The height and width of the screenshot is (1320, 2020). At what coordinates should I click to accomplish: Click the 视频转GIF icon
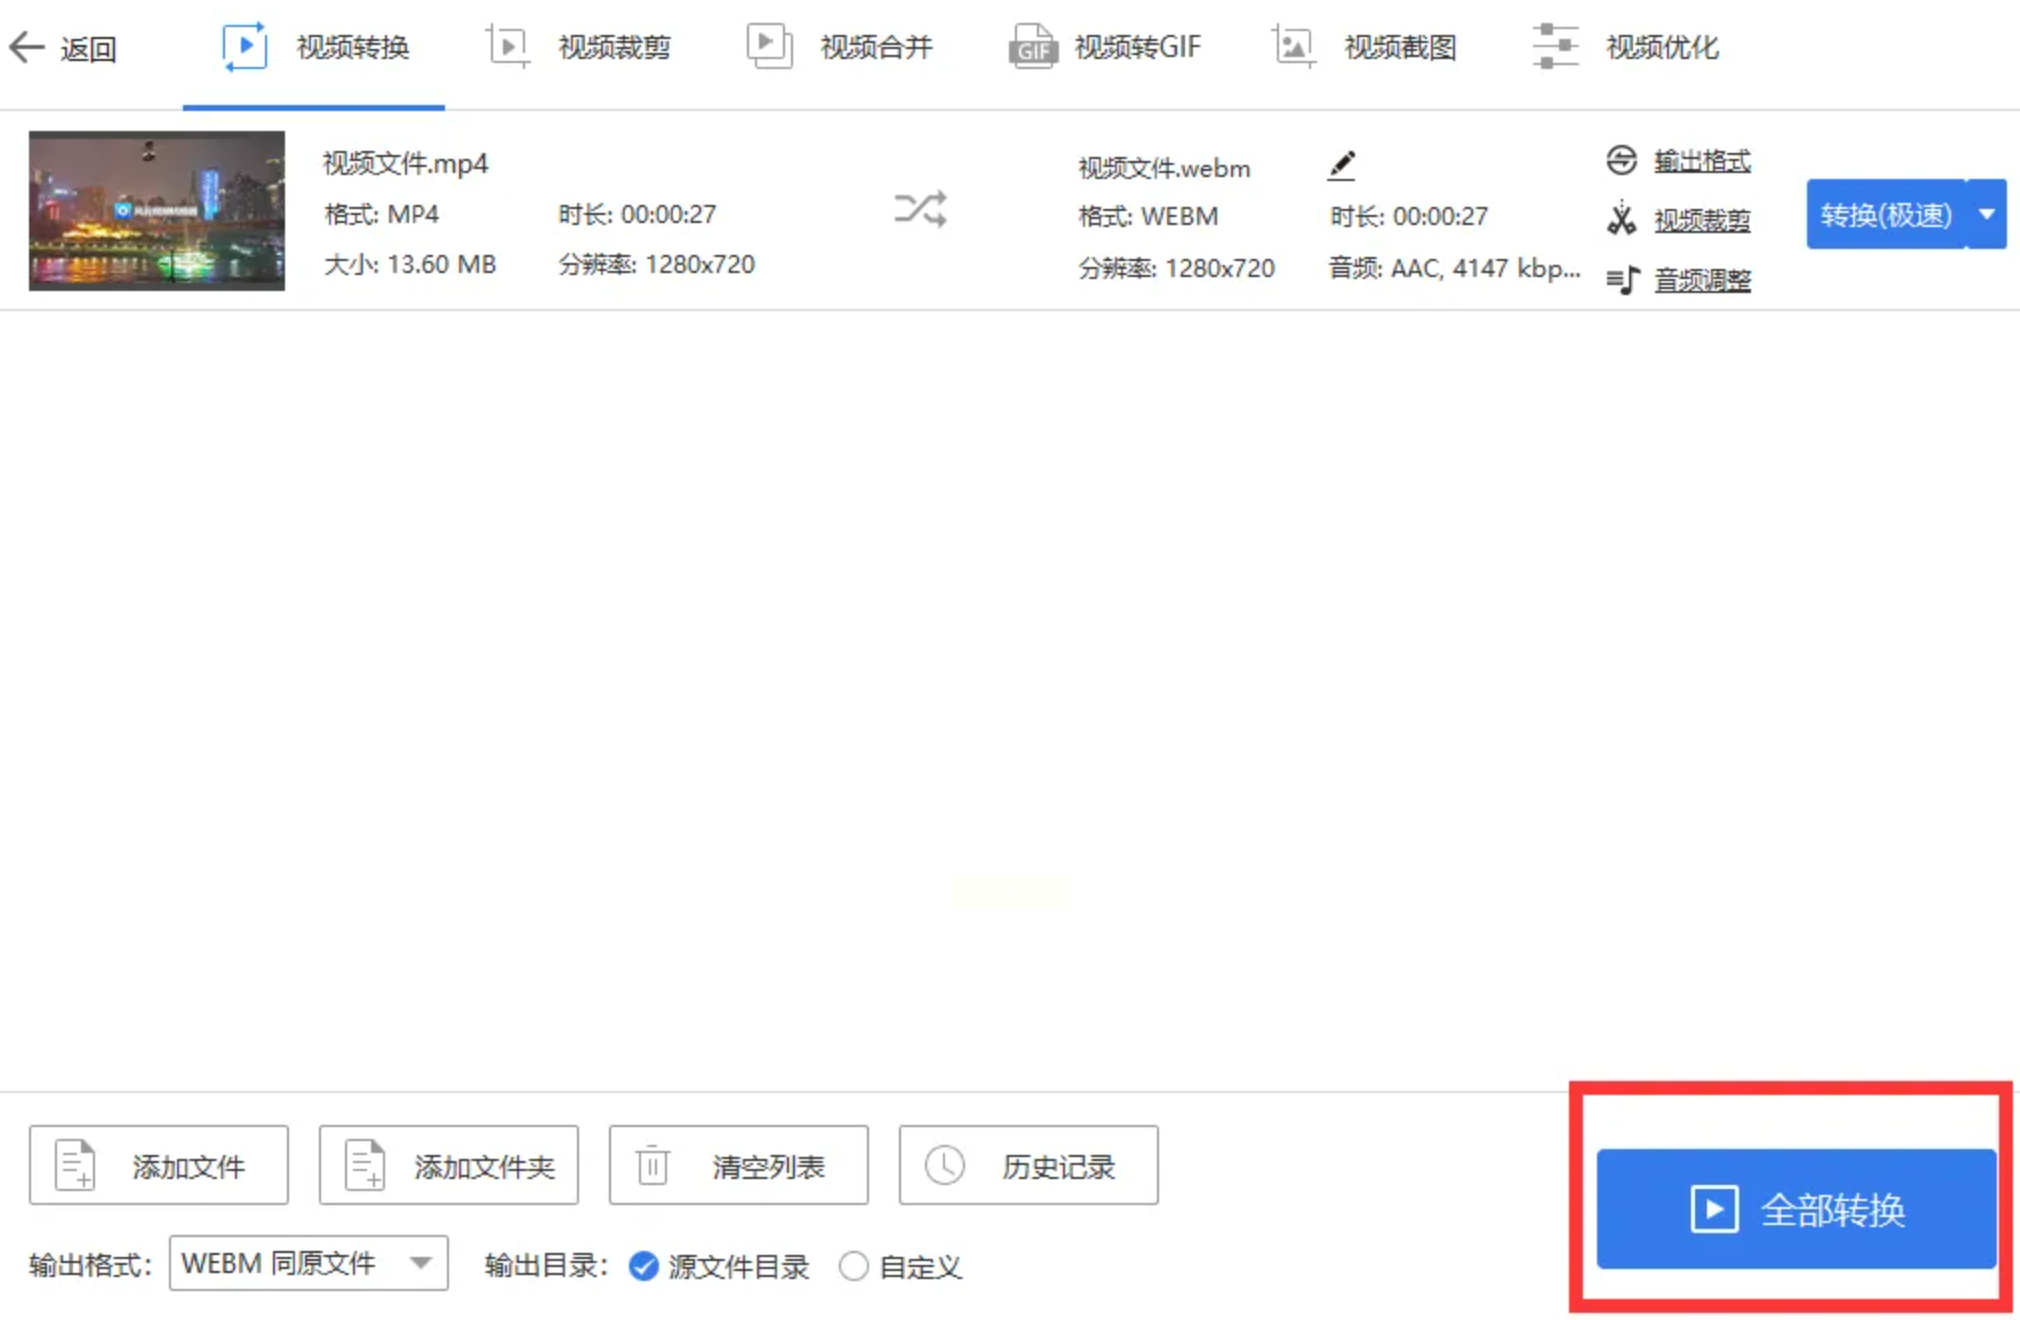[x=1032, y=47]
